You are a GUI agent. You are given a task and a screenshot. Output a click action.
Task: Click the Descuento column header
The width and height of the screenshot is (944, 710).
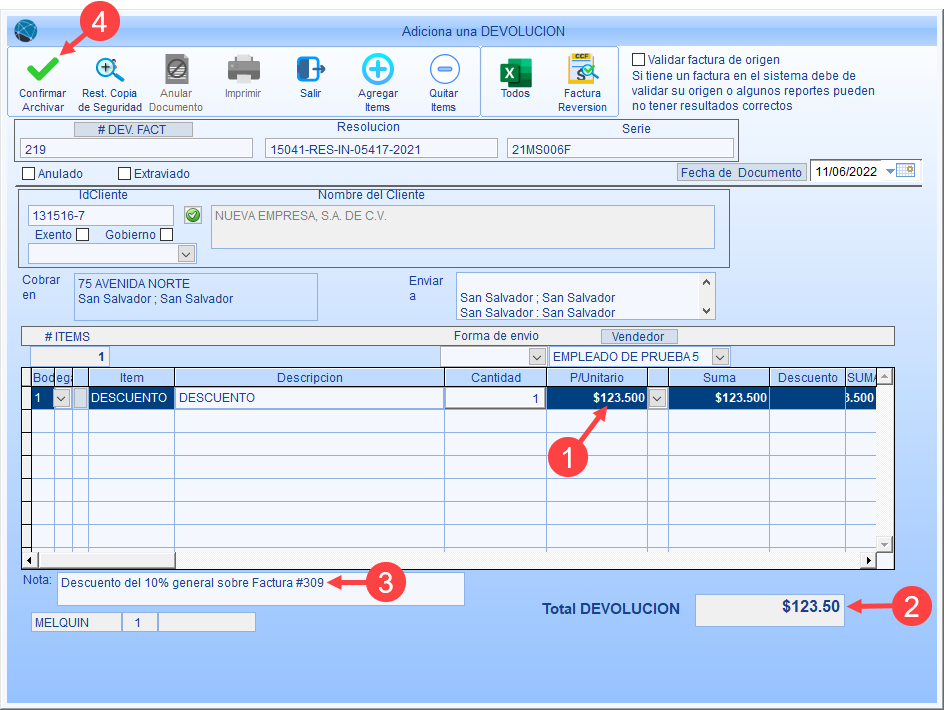[807, 378]
